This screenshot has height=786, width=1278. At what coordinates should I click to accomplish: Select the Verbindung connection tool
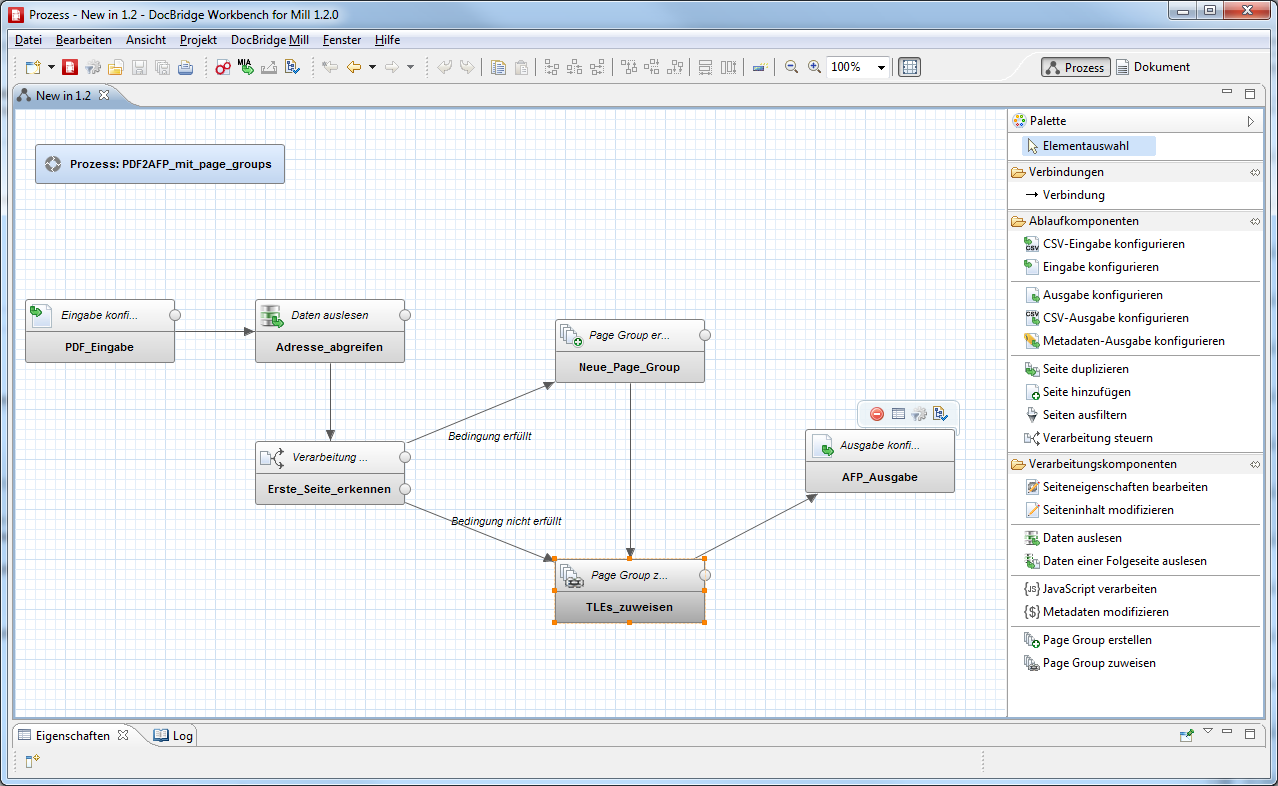click(x=1073, y=195)
